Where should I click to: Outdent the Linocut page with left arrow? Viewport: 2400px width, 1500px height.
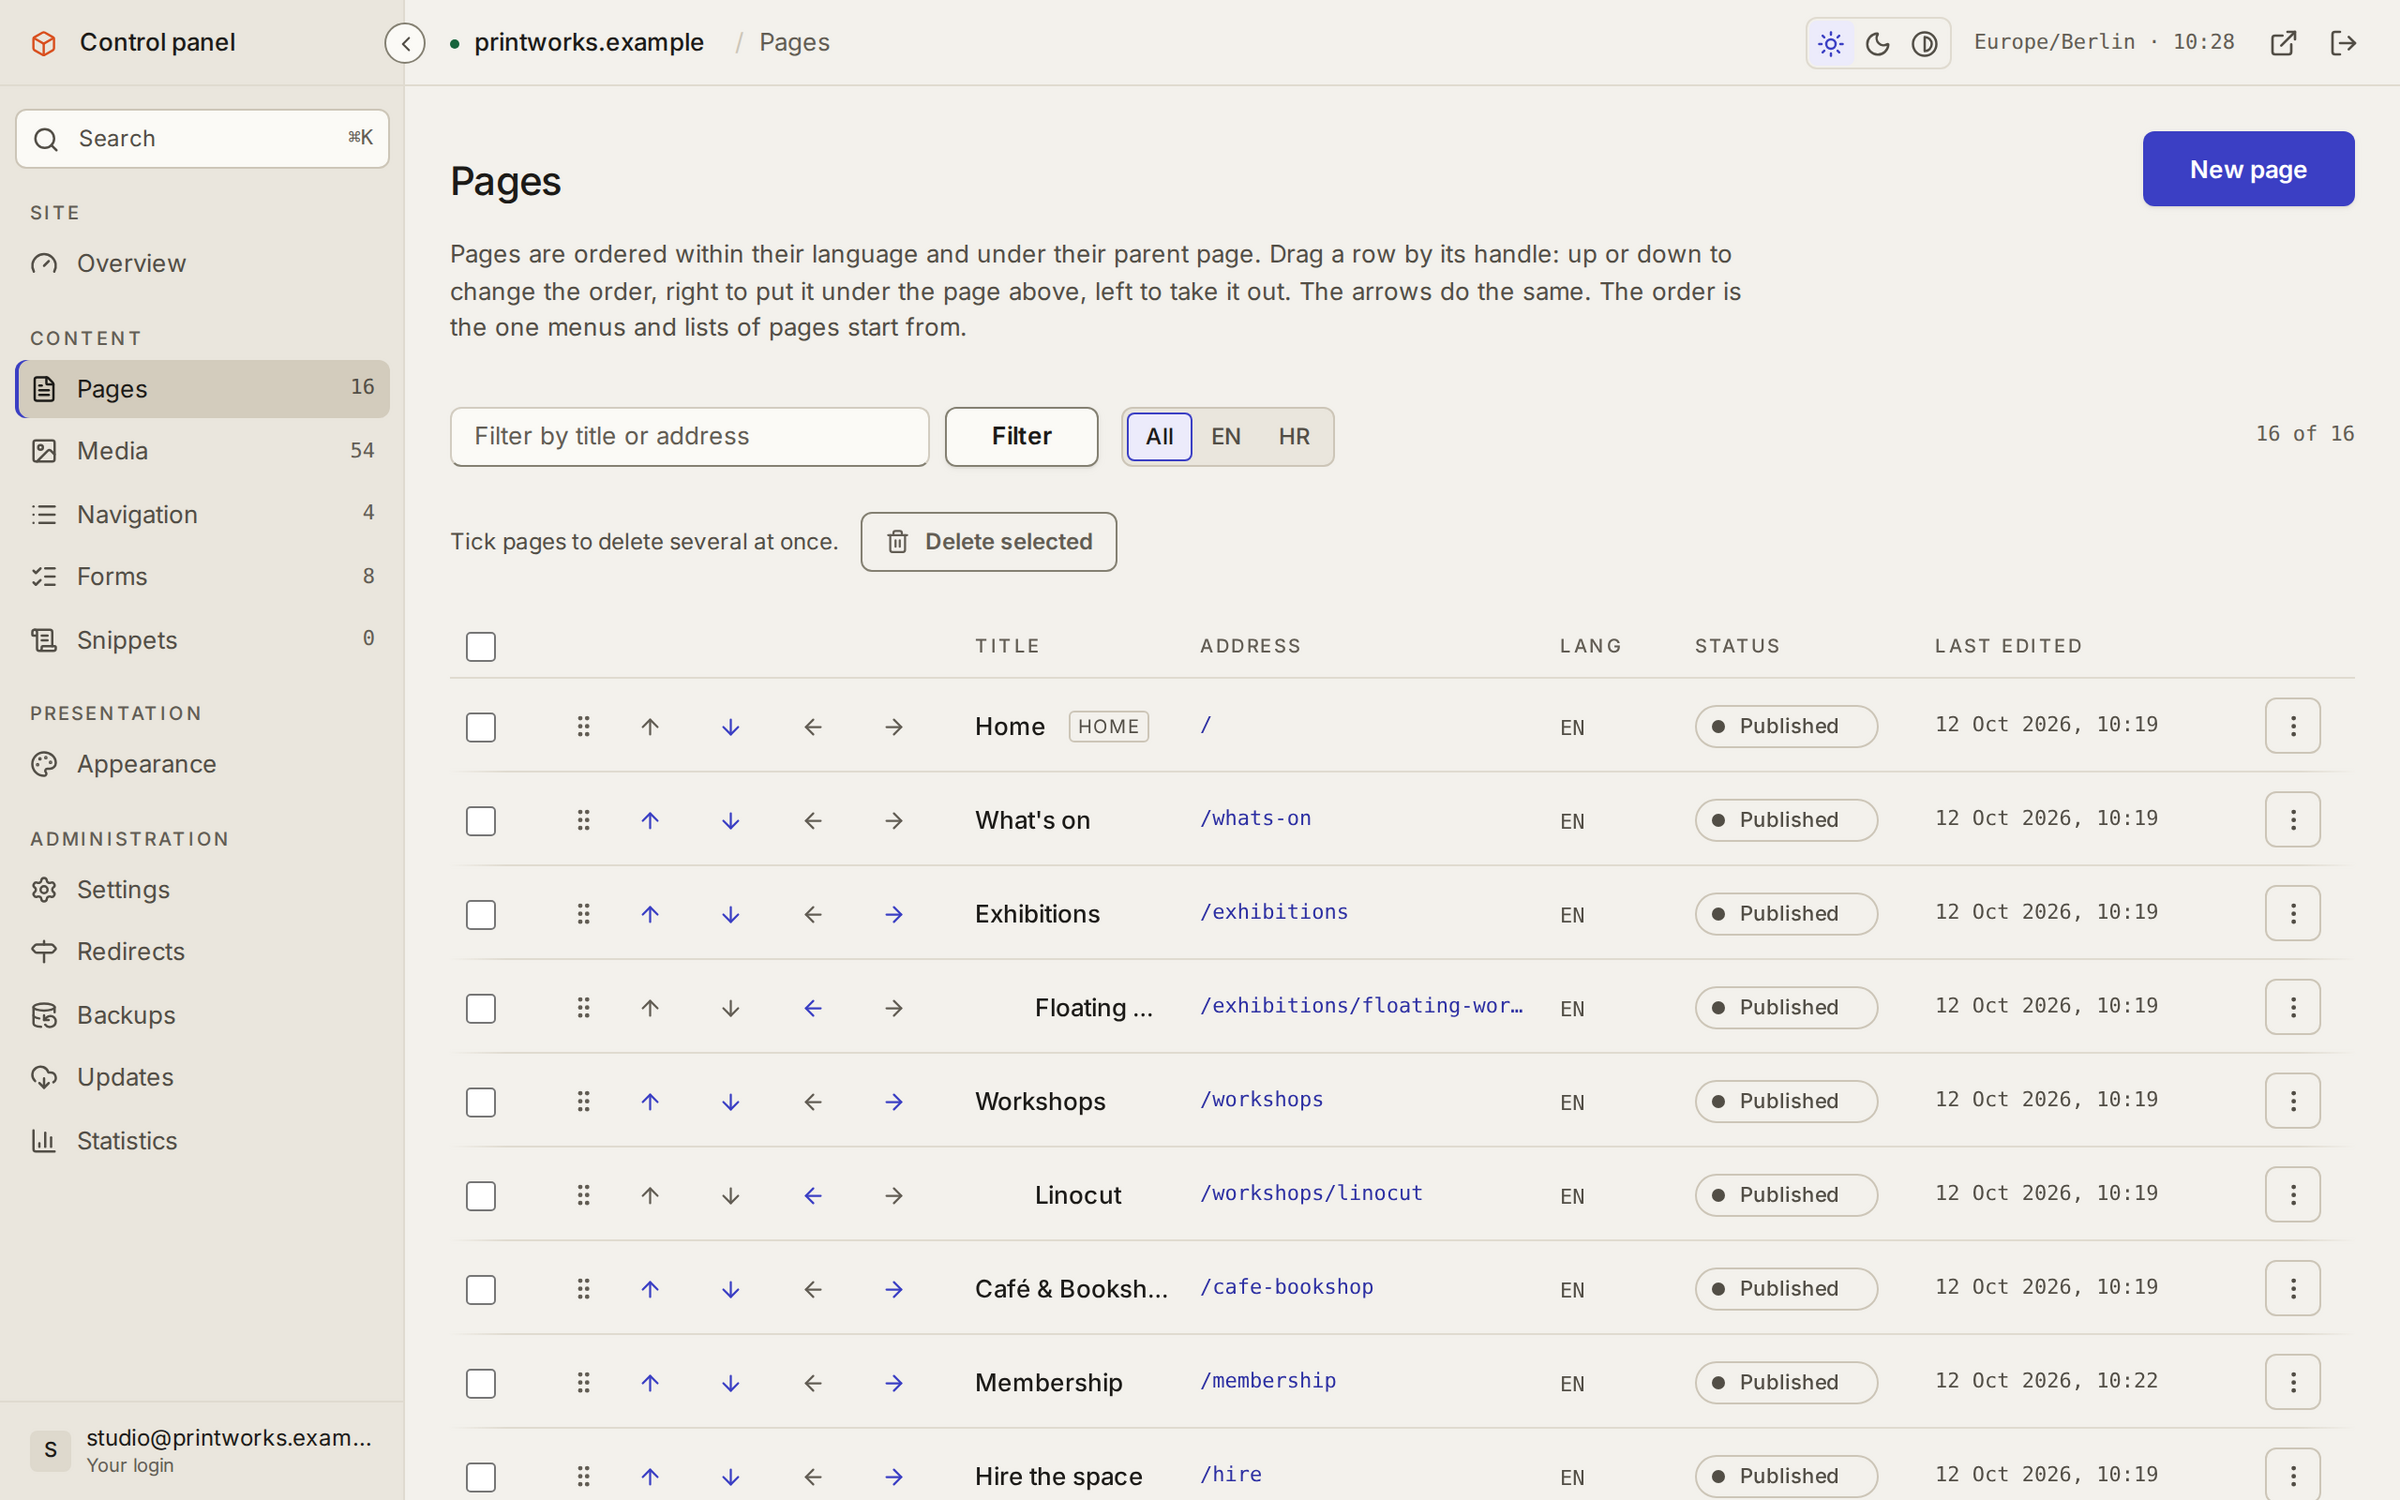[813, 1196]
